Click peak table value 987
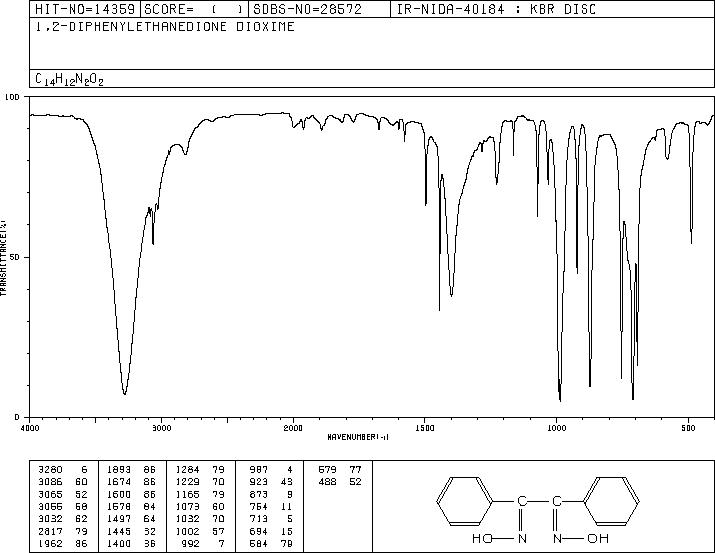This screenshot has height=553, width=715. 259,470
